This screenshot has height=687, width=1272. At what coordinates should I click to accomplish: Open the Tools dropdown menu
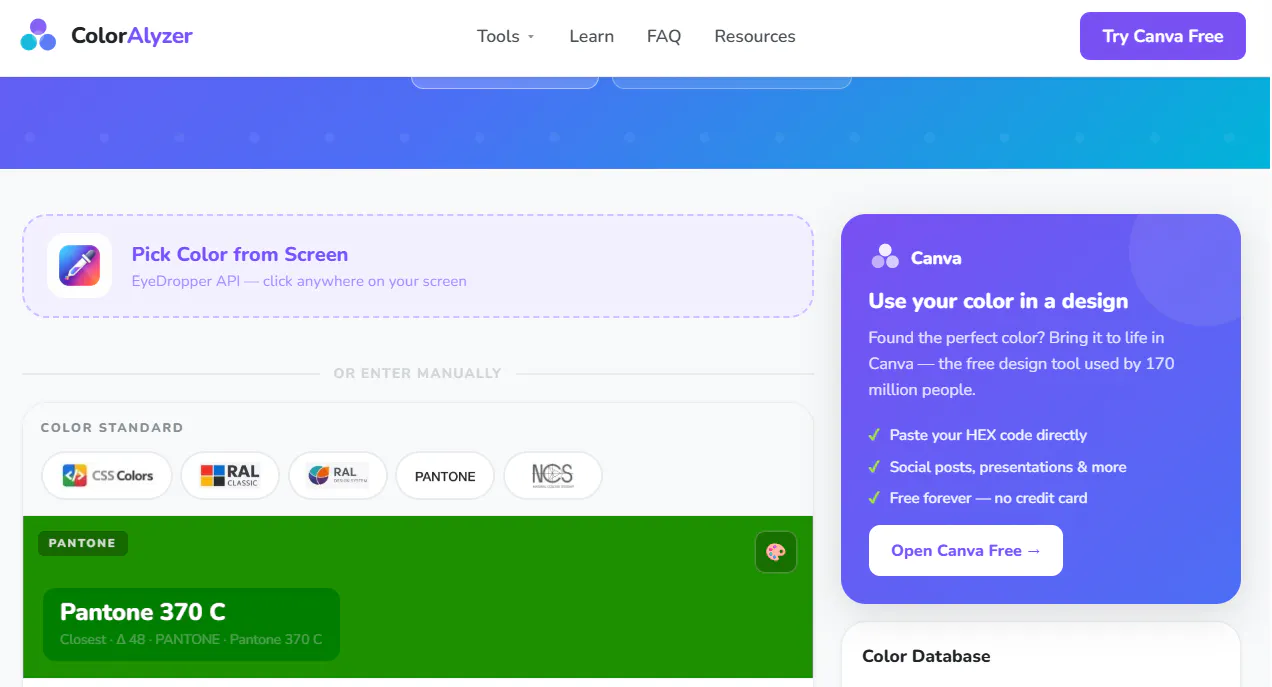click(x=506, y=36)
